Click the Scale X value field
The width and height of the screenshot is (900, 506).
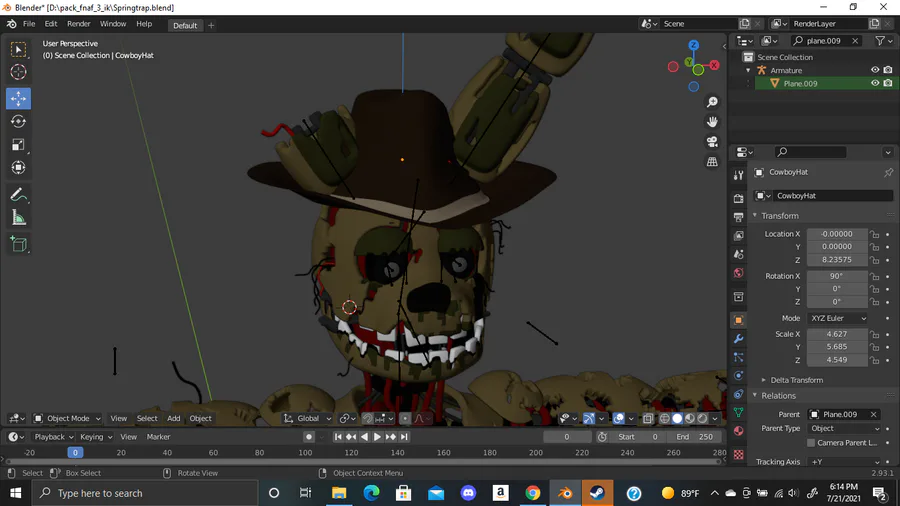(837, 334)
